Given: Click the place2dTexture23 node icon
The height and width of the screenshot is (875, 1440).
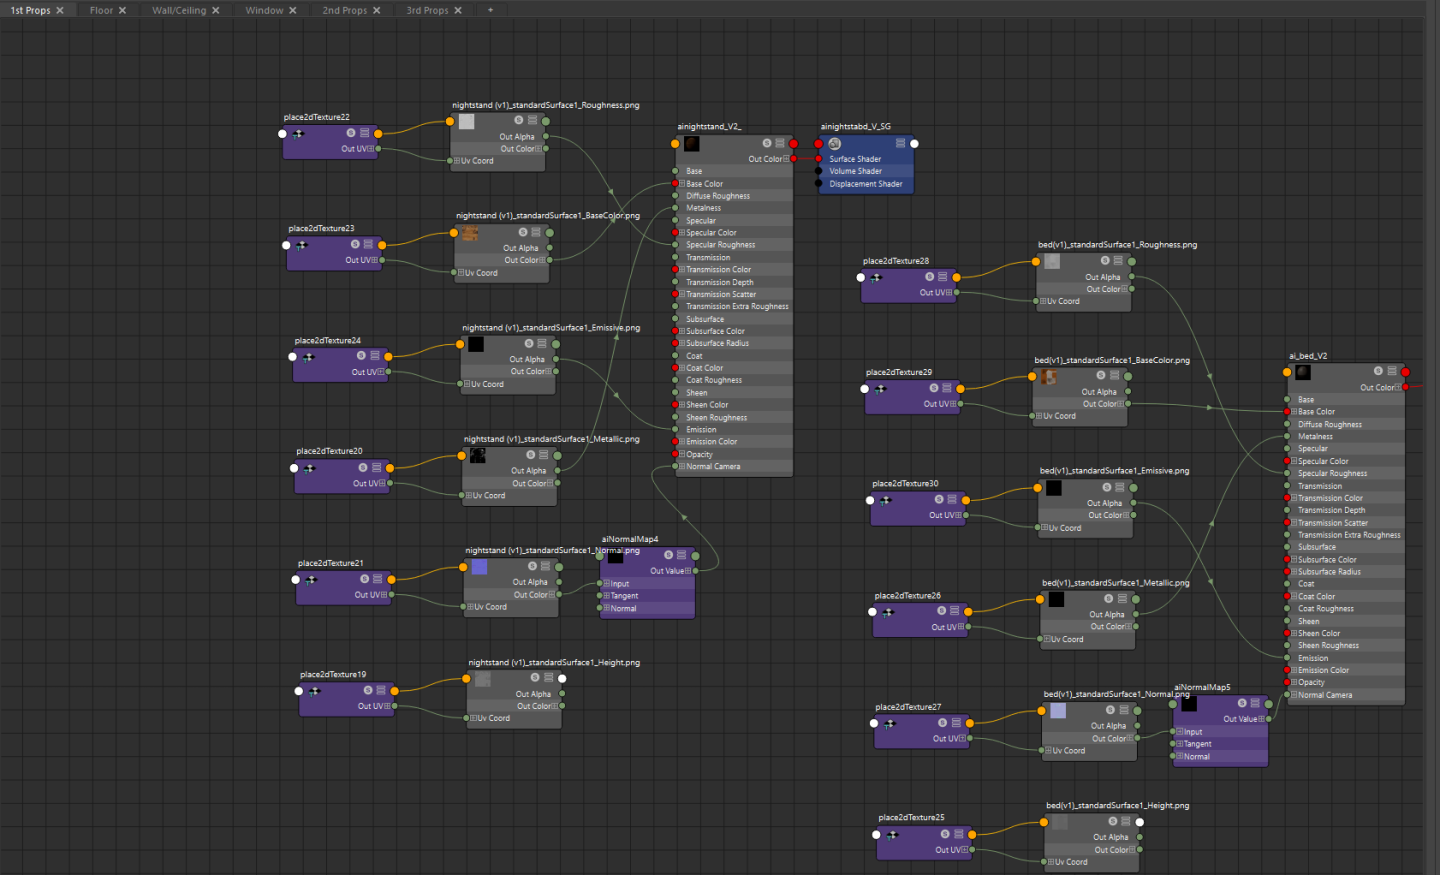Looking at the screenshot, I should pyautogui.click(x=302, y=245).
